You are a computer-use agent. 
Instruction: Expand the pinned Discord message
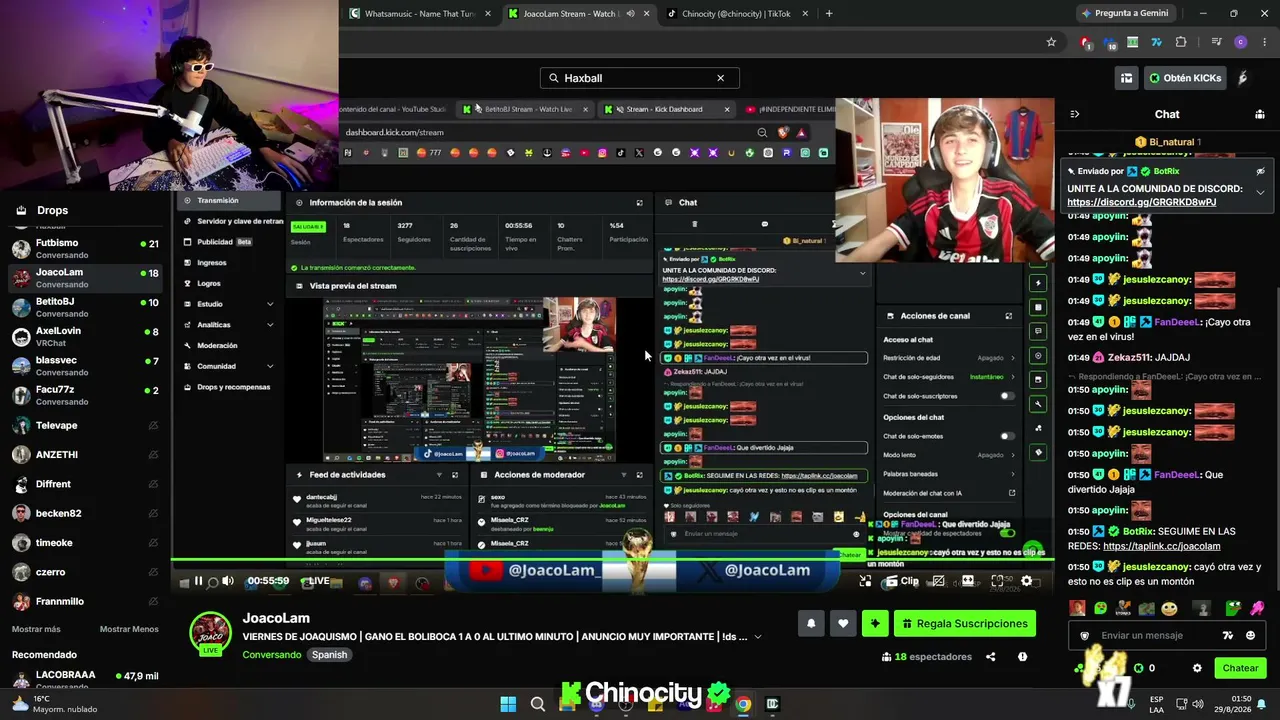click(x=1261, y=192)
